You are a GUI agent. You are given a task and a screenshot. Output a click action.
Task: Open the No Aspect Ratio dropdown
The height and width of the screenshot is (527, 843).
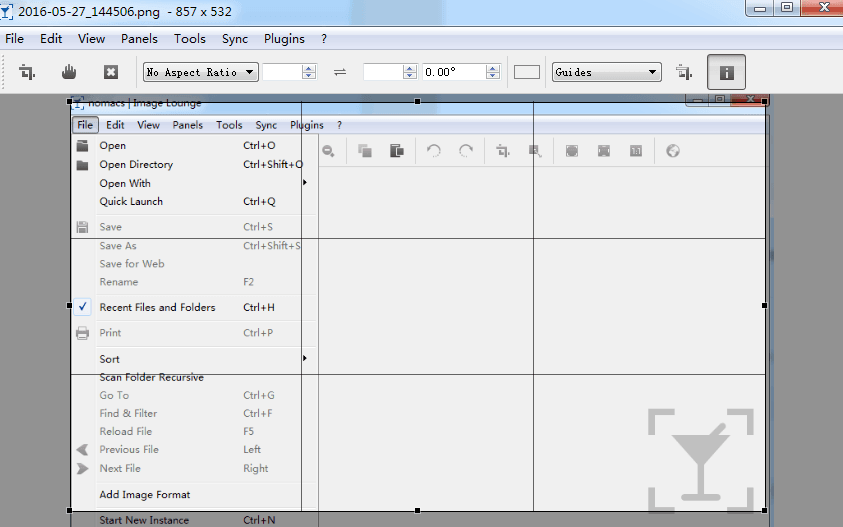201,72
